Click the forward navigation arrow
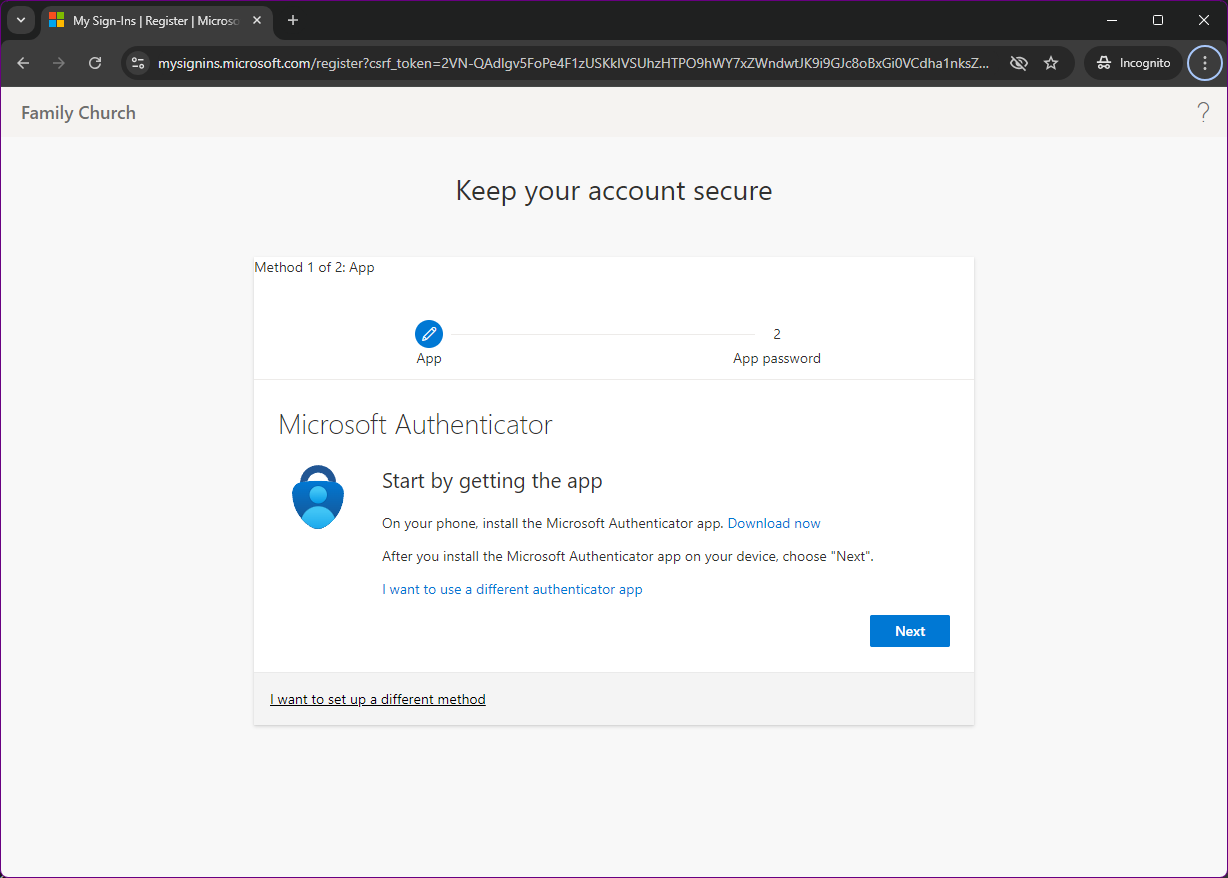 [59, 63]
